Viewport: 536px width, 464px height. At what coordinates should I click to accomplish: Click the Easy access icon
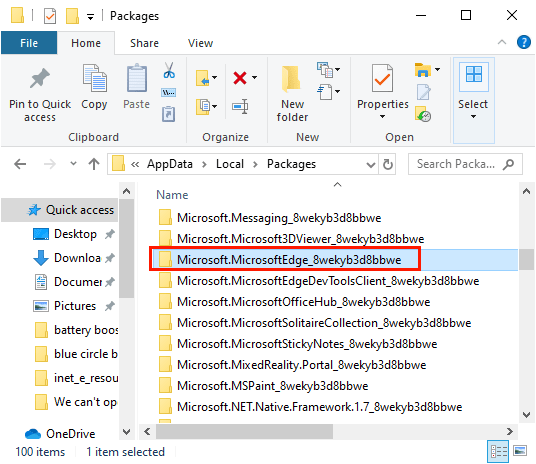point(325,91)
